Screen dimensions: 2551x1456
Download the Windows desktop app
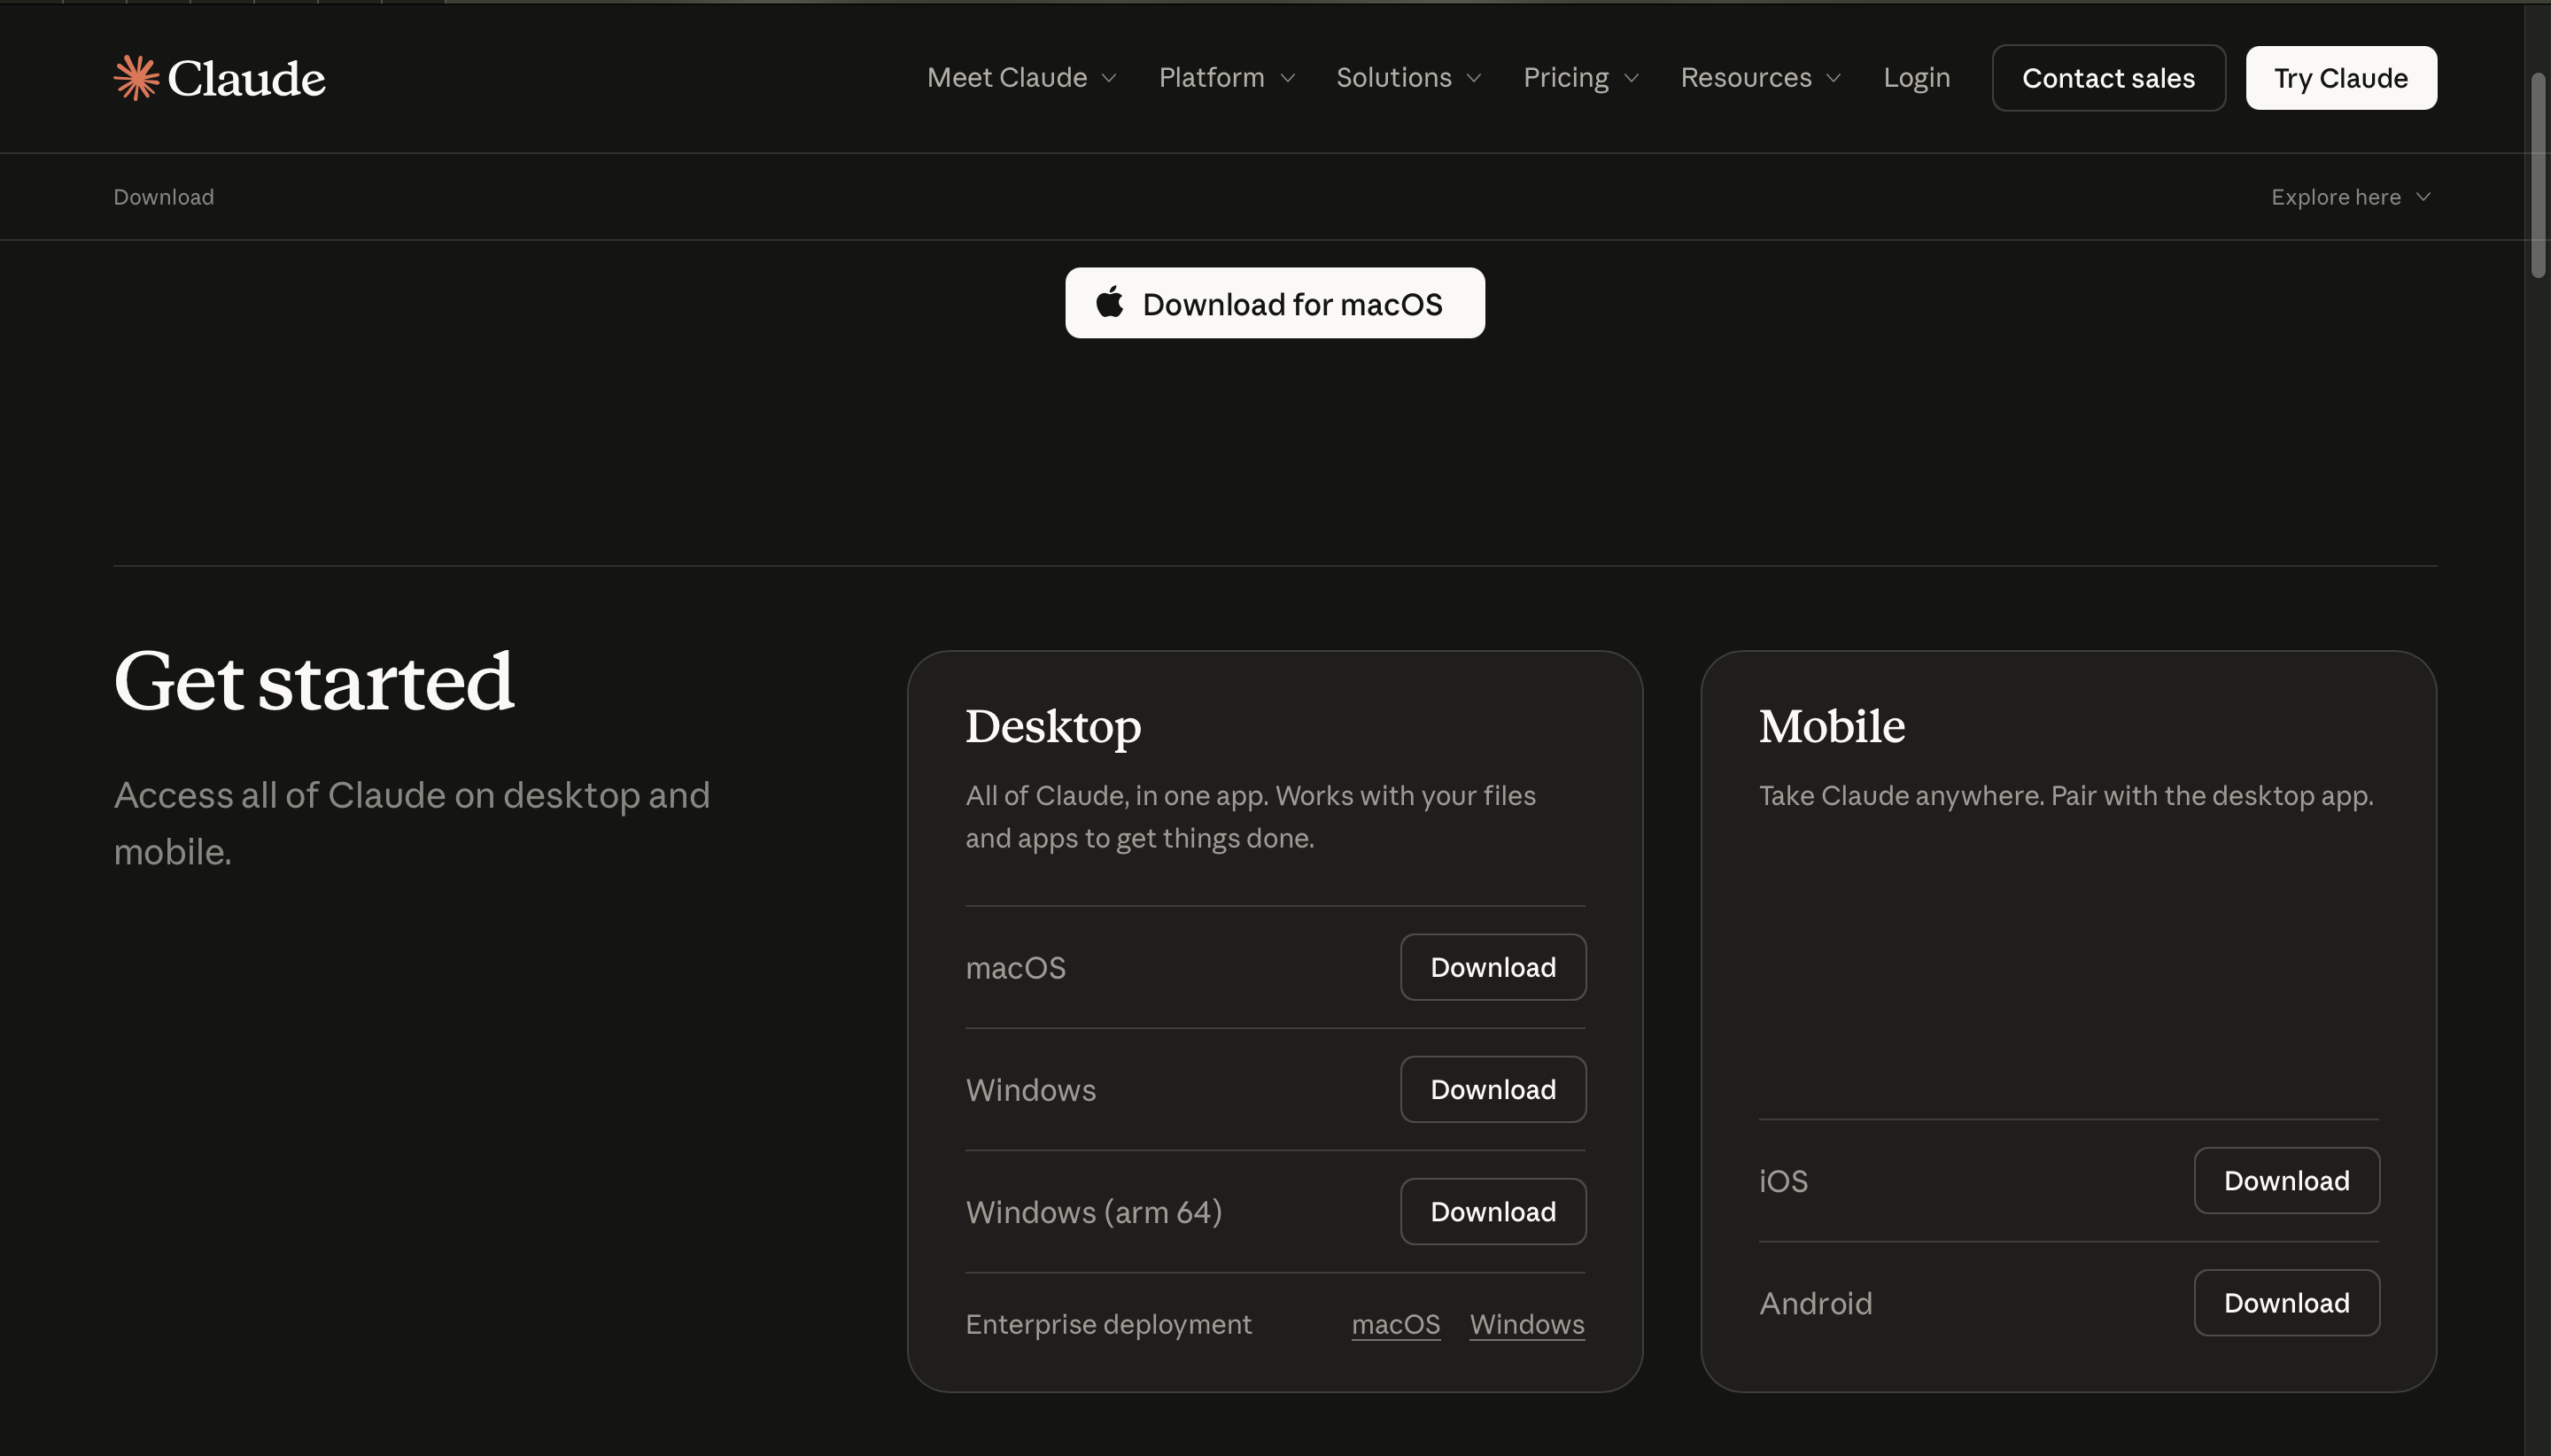point(1493,1089)
